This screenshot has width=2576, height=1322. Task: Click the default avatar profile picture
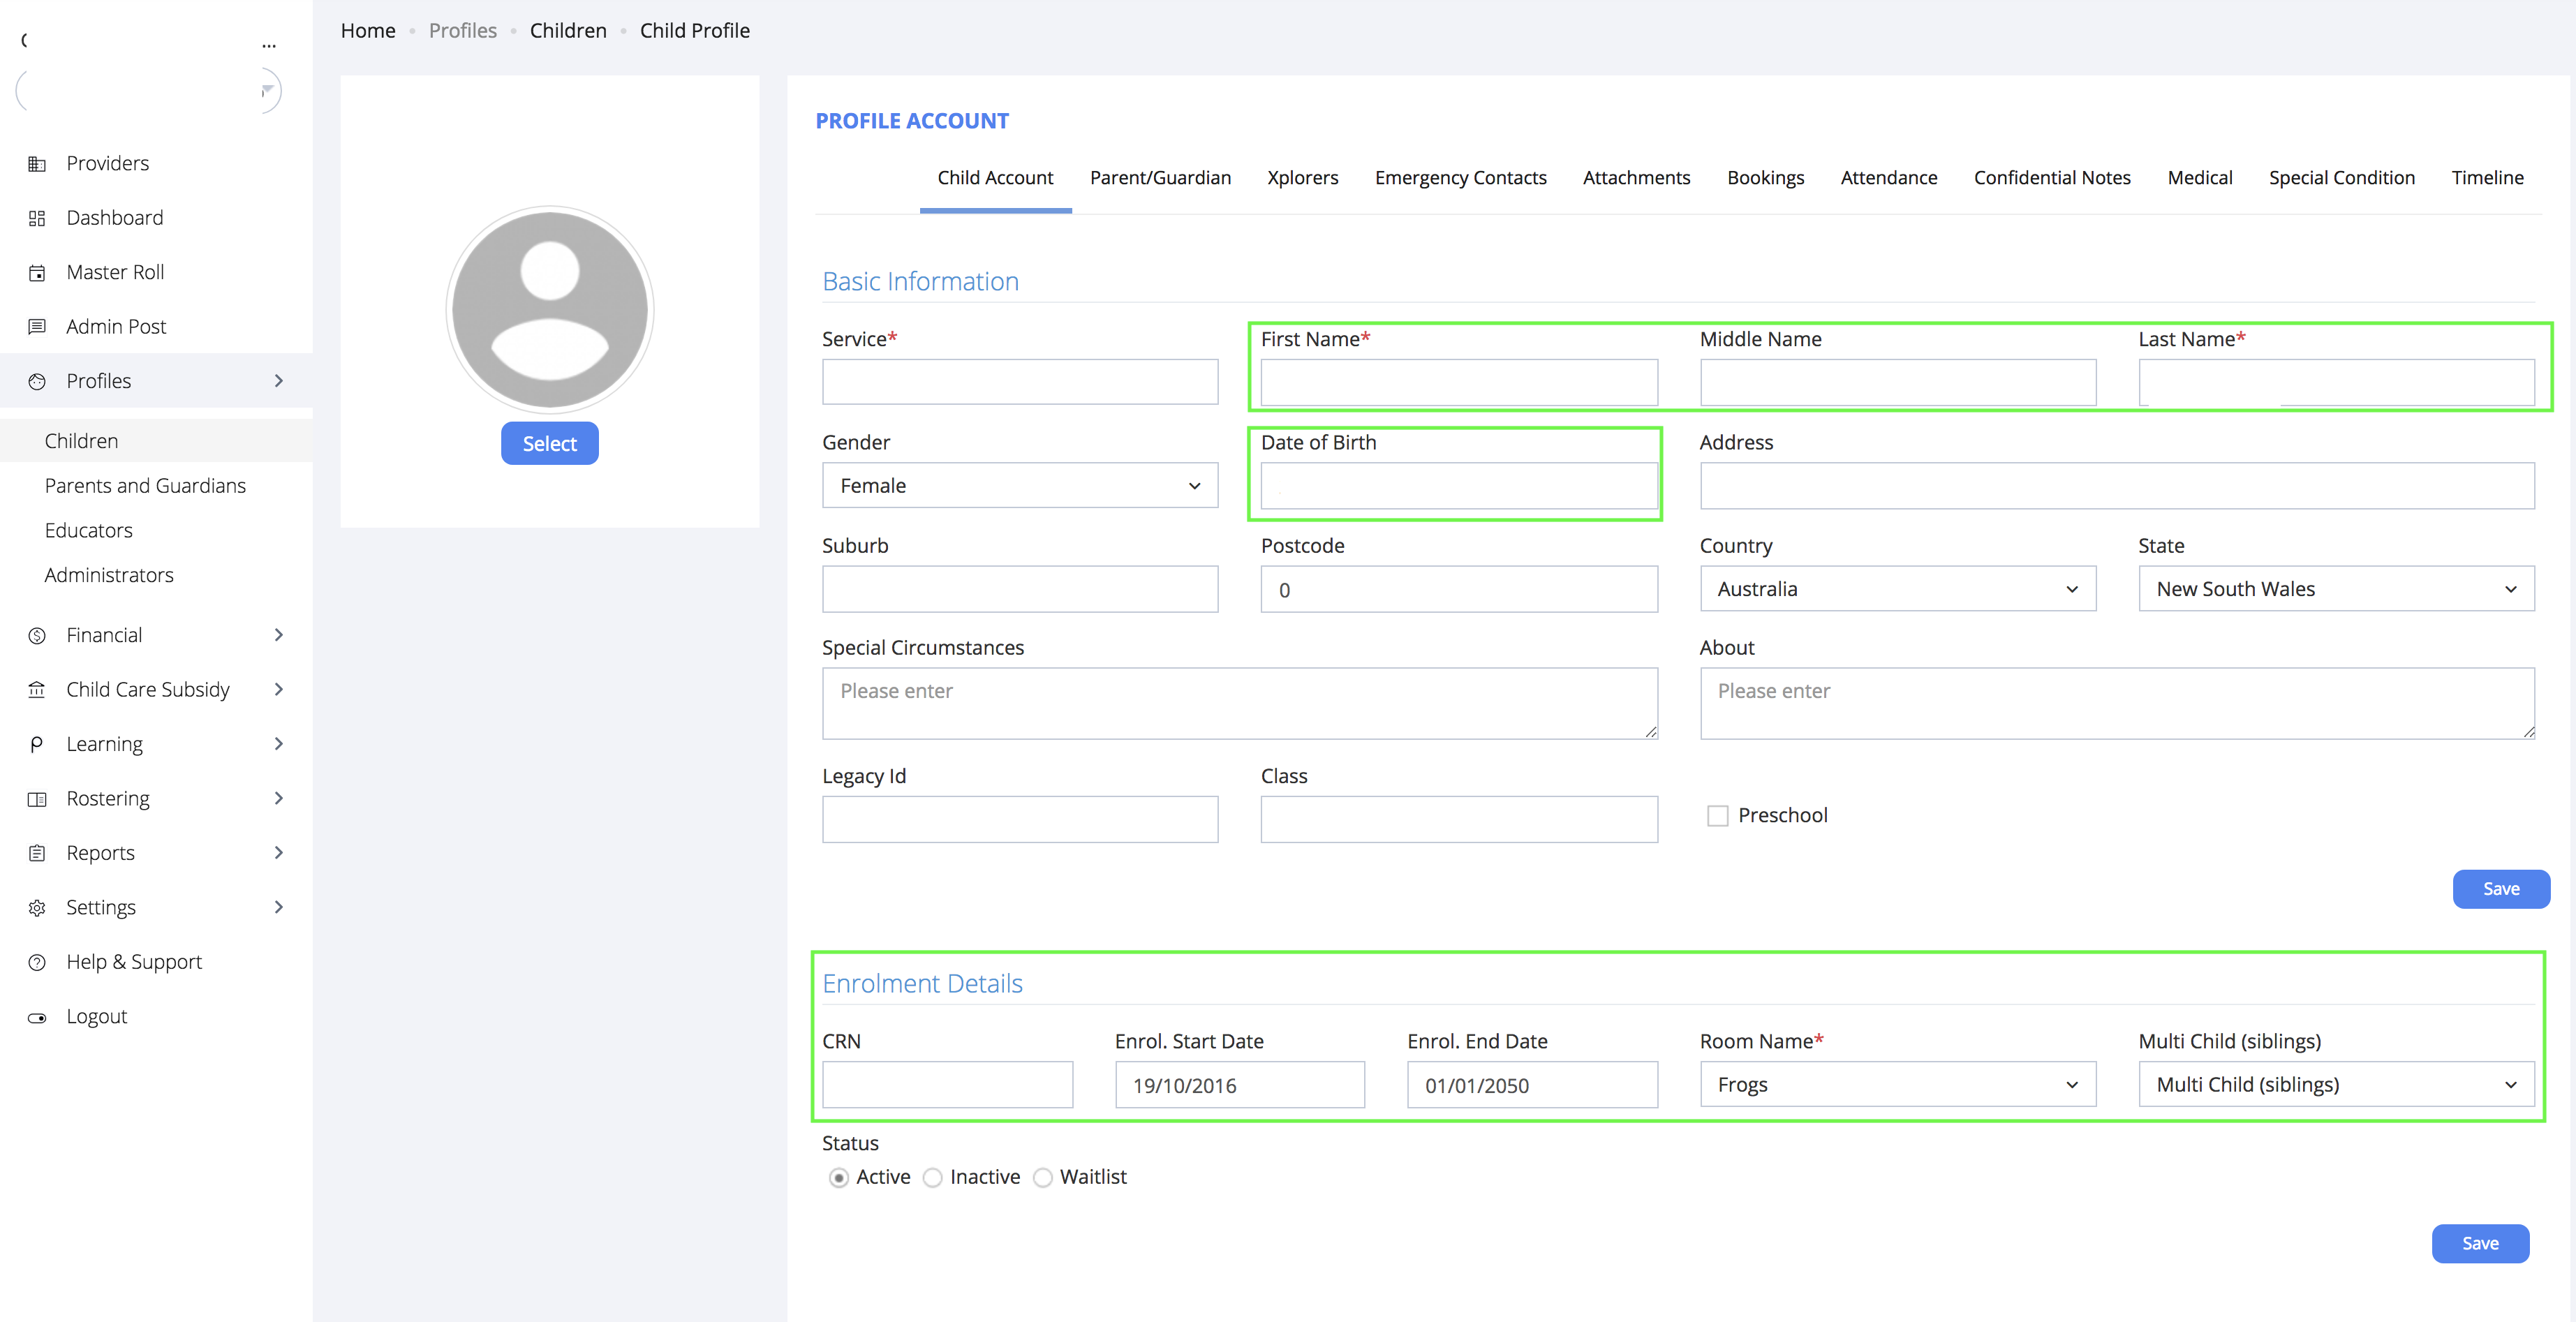550,309
